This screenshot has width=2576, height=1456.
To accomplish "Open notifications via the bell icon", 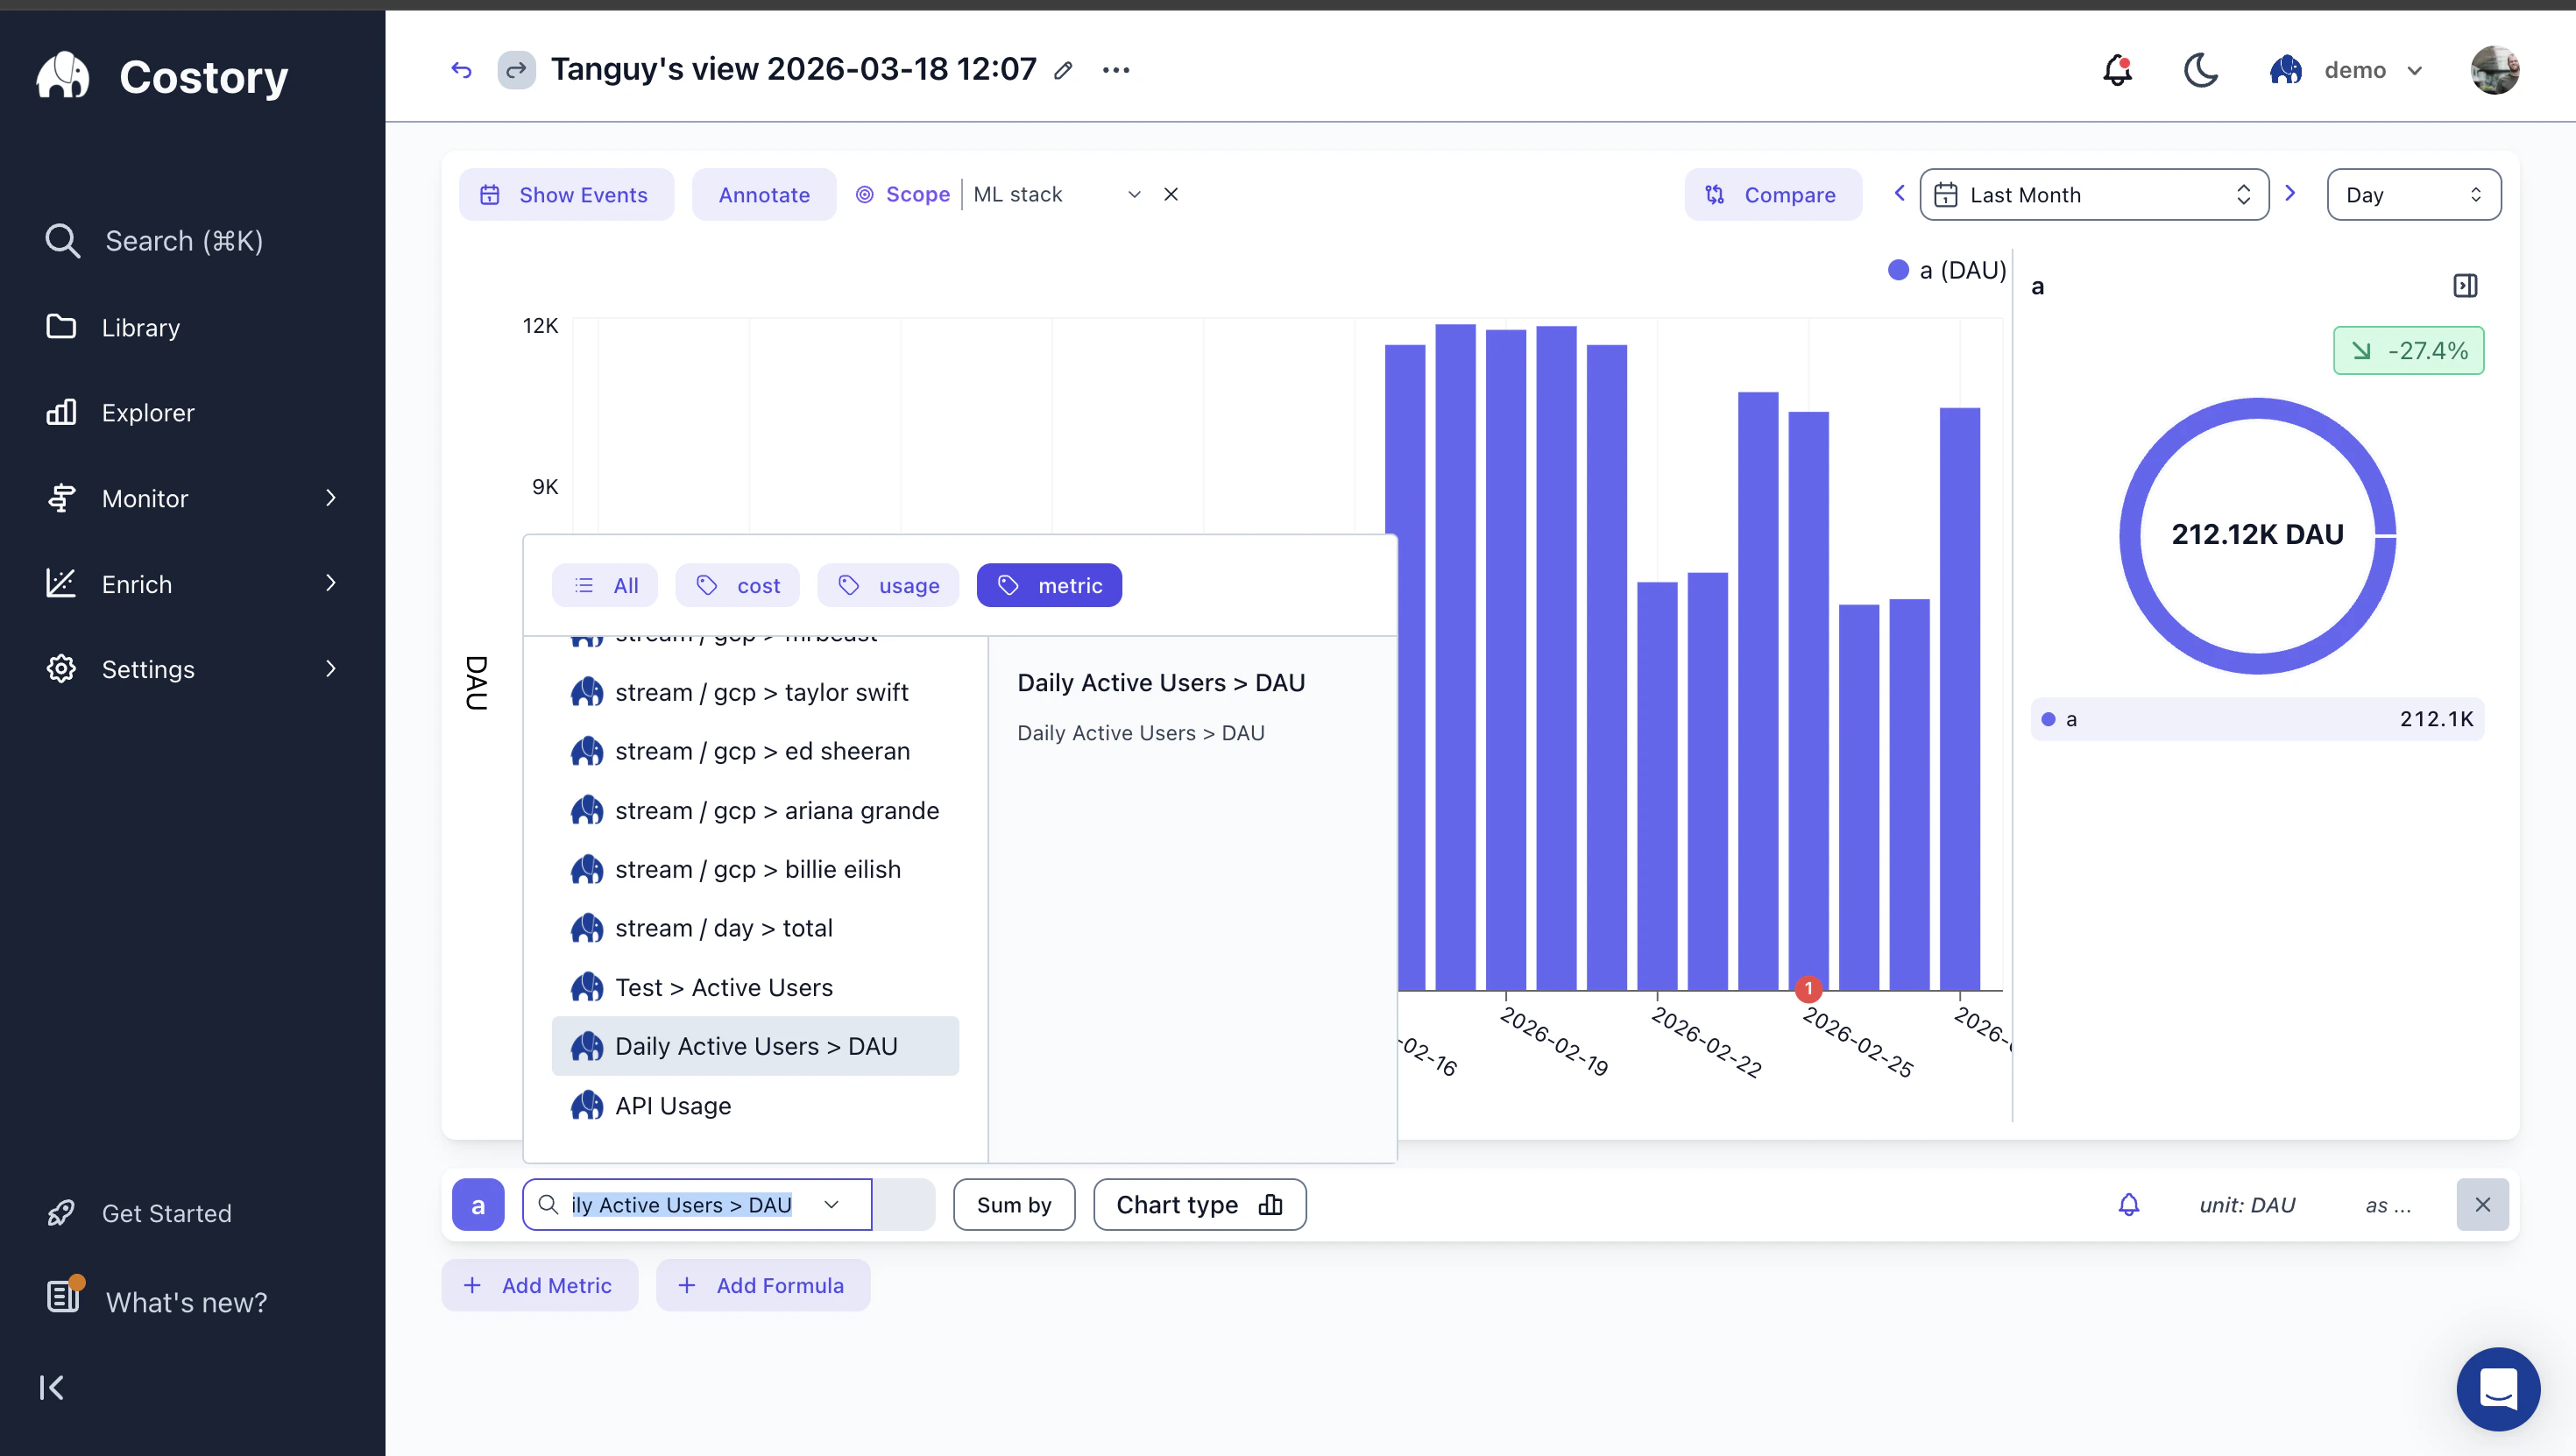I will point(2116,69).
